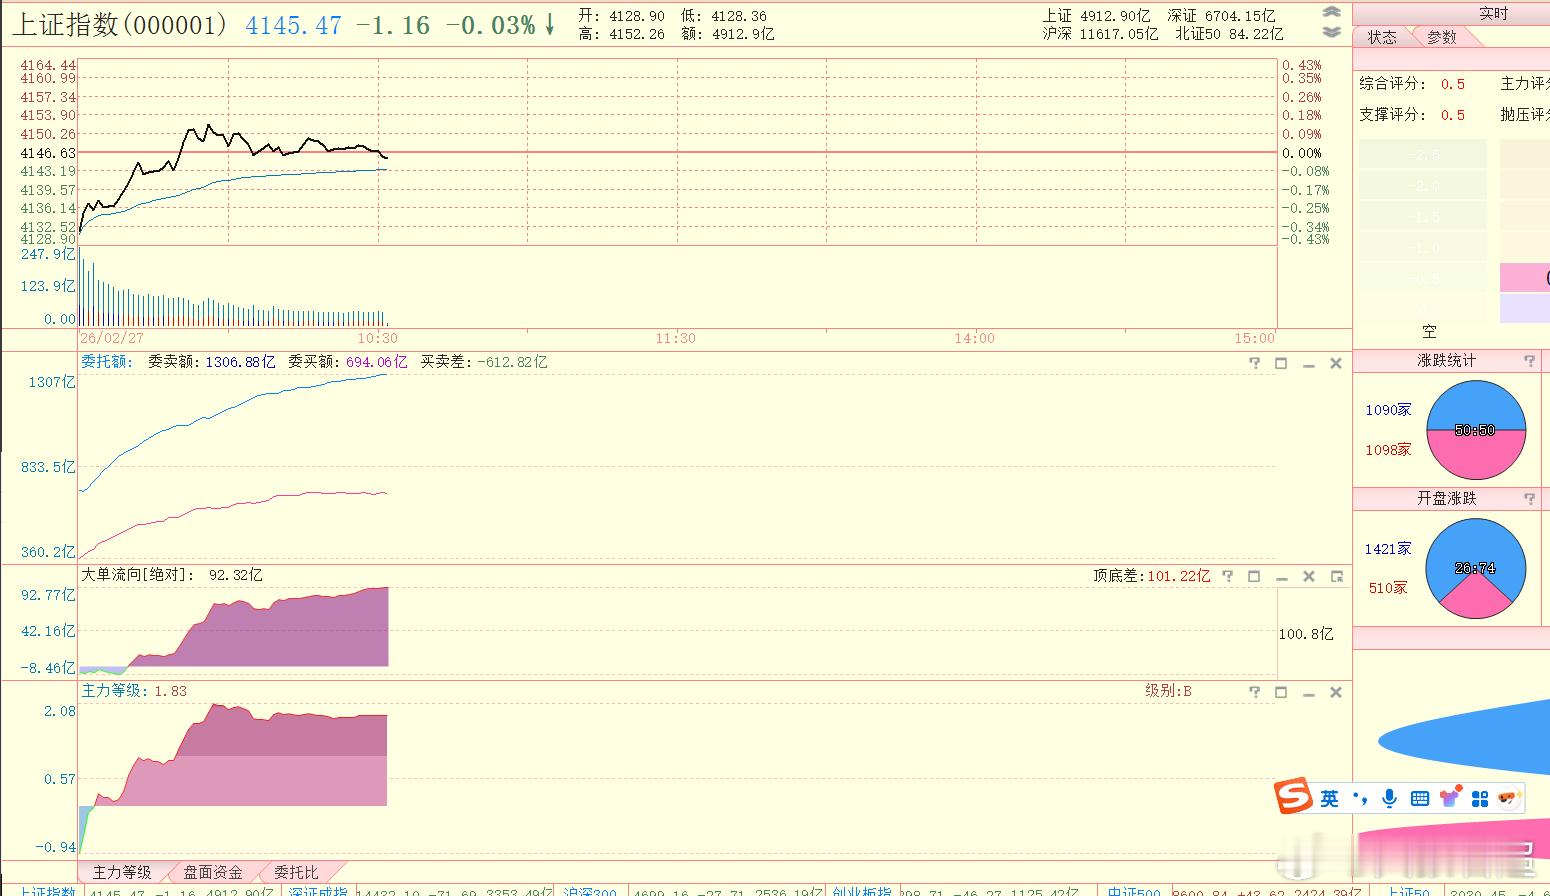Screen dimensions: 1550x896
Task: Click the 北证50 84.22亿 turnover figure
Action: pos(1229,34)
